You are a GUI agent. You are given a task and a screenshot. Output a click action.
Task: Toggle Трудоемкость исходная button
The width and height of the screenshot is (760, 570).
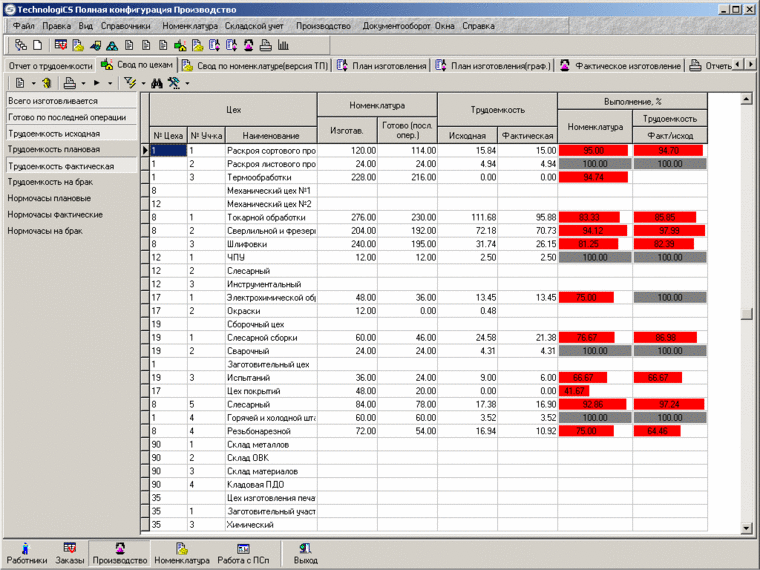click(x=71, y=133)
